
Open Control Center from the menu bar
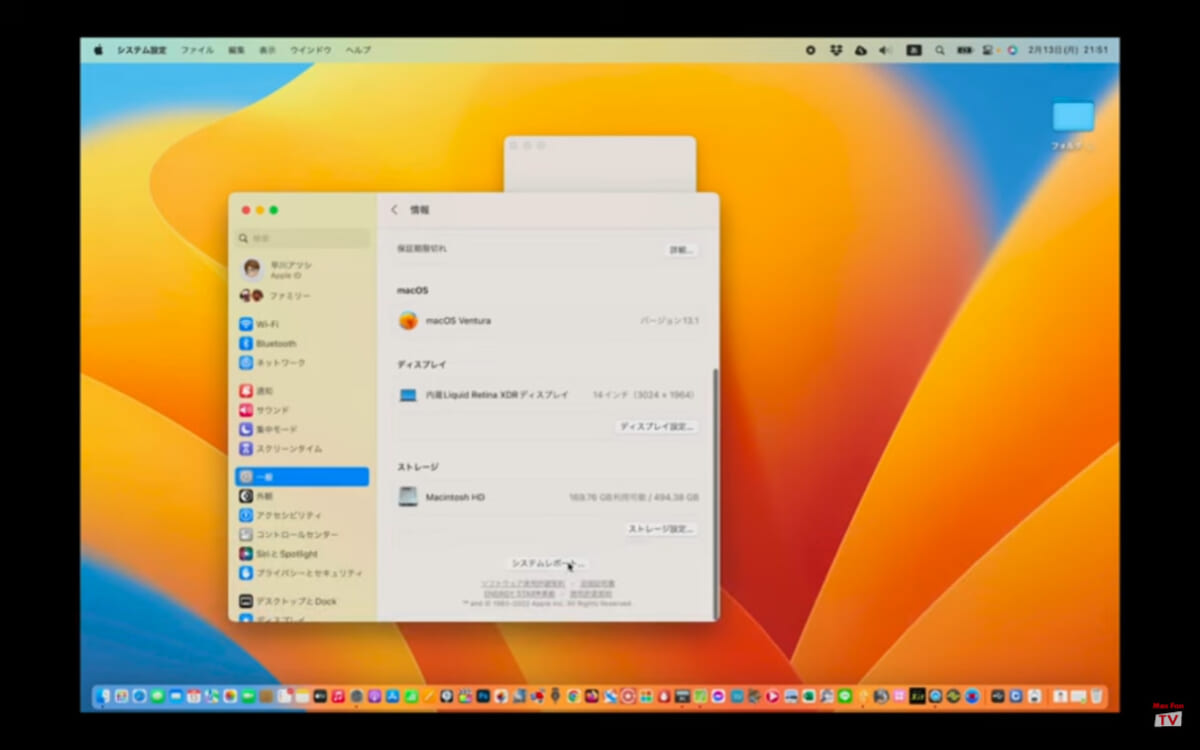coord(988,50)
